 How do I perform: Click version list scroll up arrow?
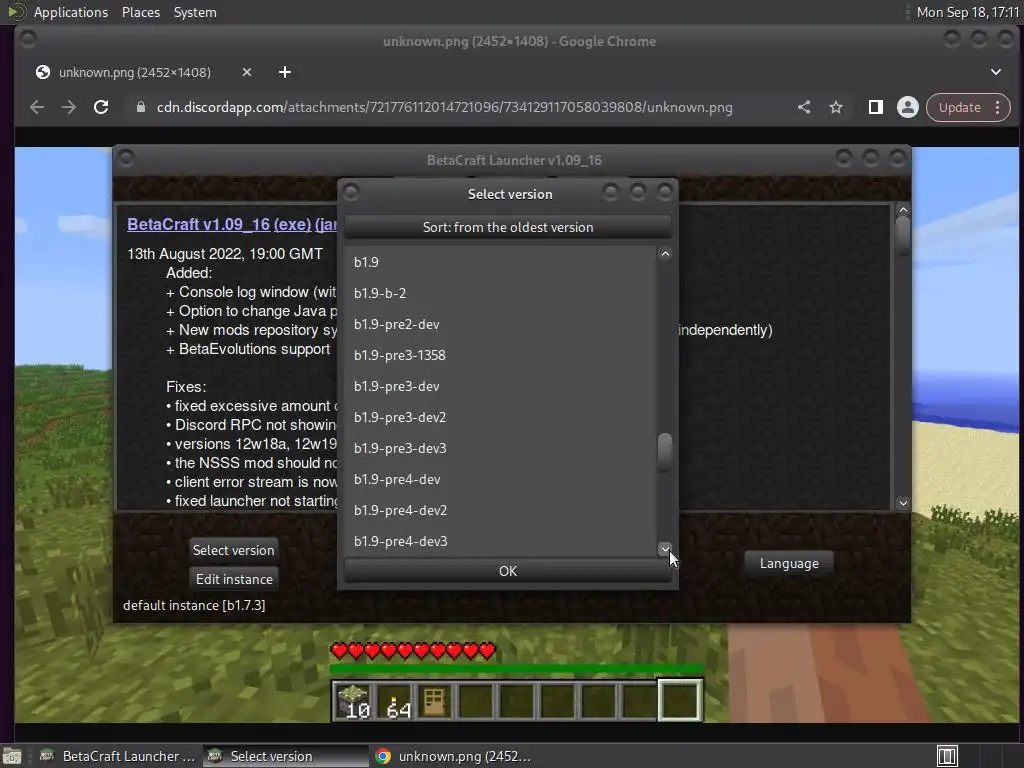pyautogui.click(x=665, y=254)
